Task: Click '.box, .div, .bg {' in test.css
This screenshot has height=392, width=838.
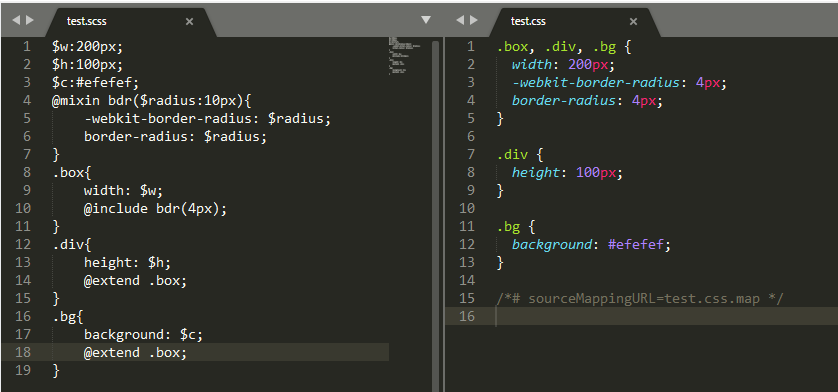Action: [x=564, y=47]
